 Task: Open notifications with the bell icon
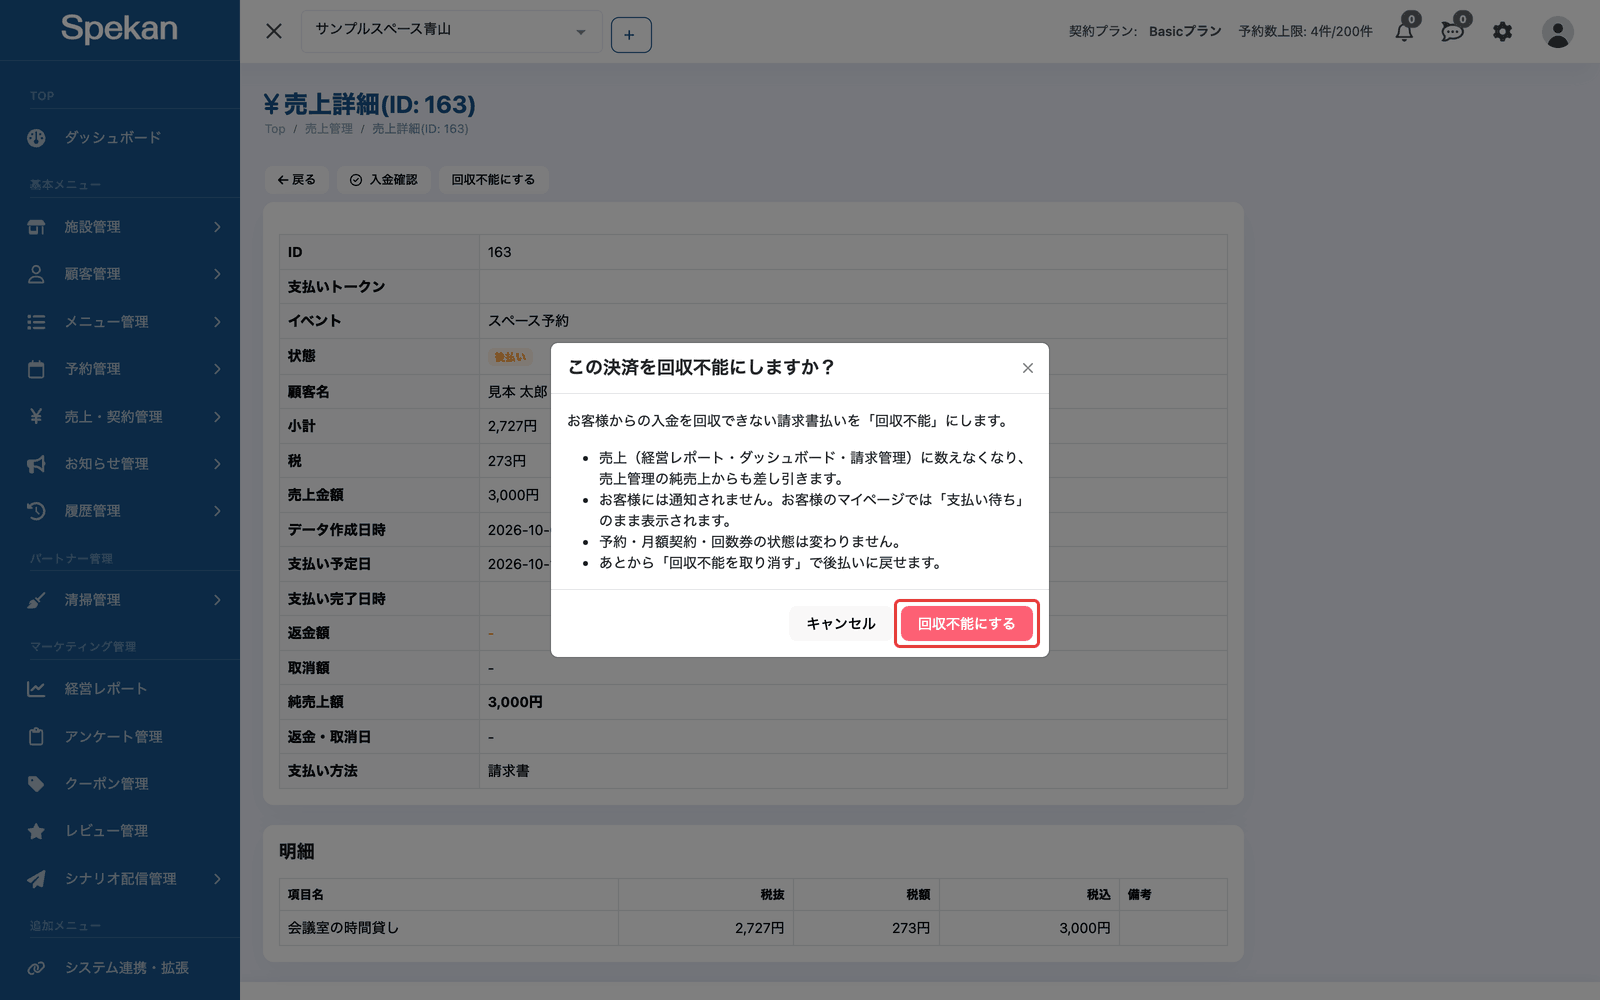click(x=1405, y=32)
